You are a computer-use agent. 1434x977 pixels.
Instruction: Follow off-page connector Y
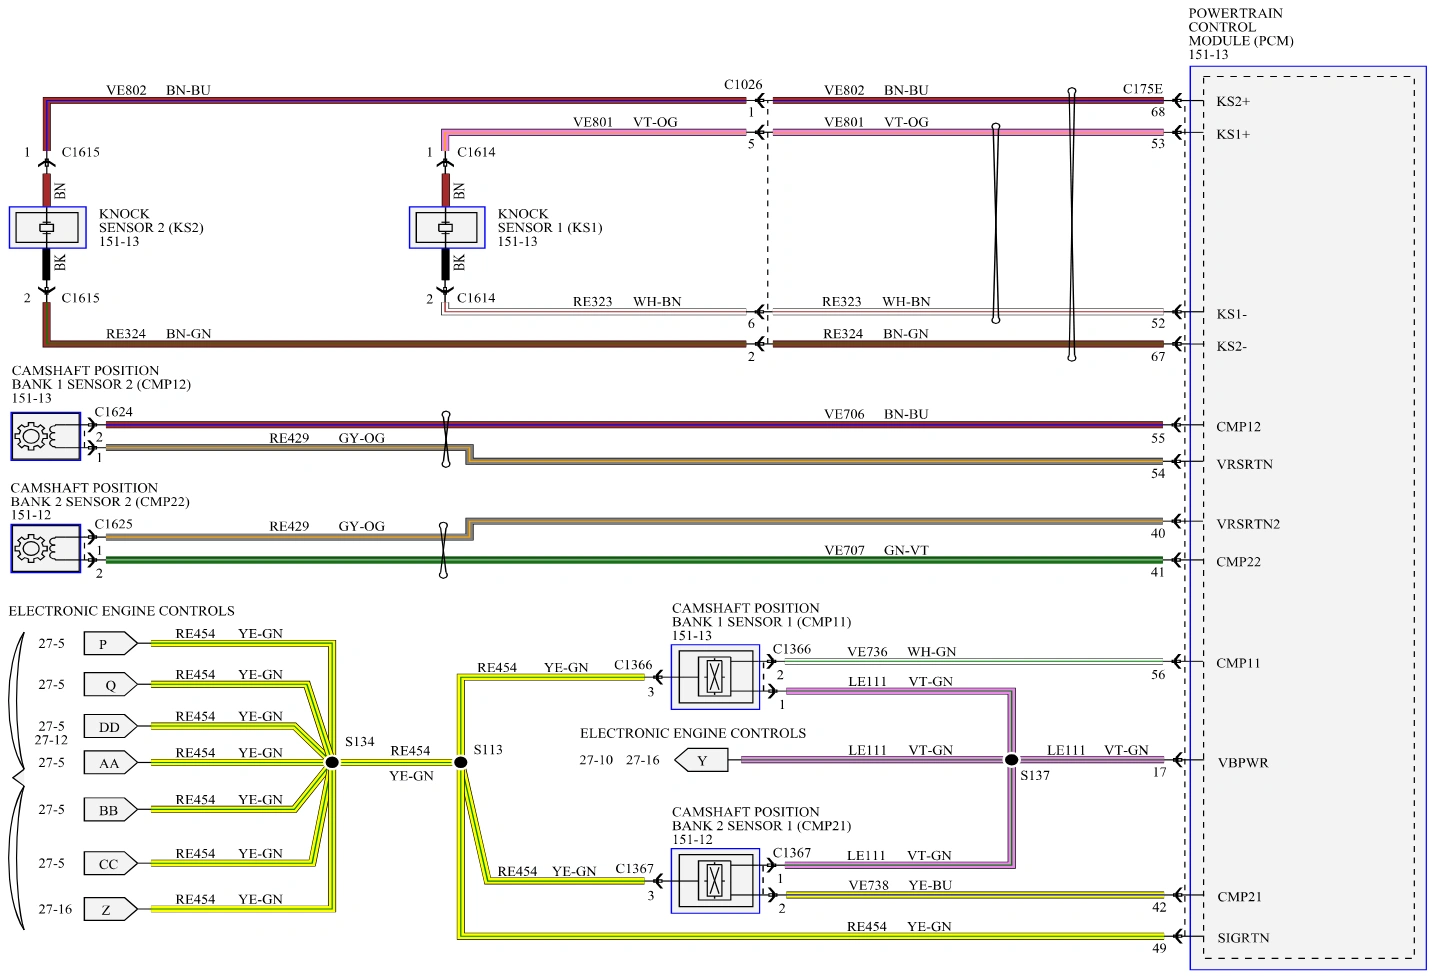click(701, 761)
